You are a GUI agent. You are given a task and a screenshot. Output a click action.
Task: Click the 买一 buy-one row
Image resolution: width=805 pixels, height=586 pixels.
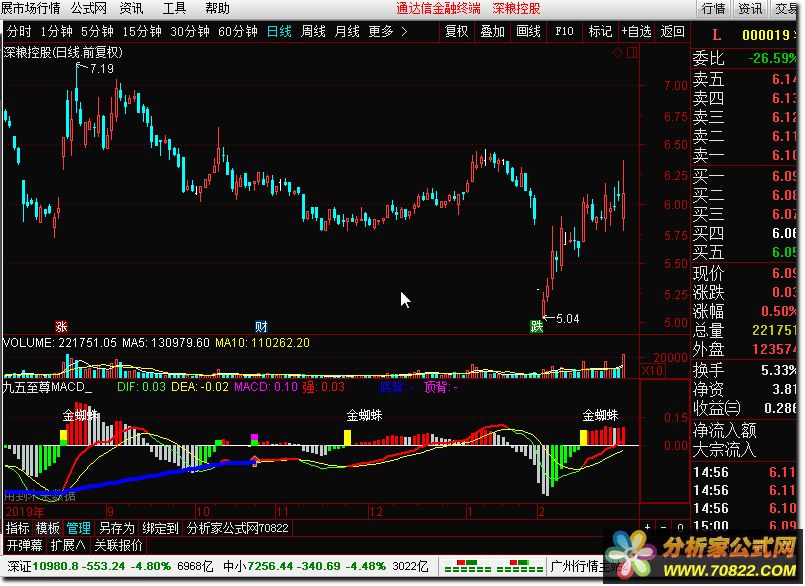coord(744,176)
